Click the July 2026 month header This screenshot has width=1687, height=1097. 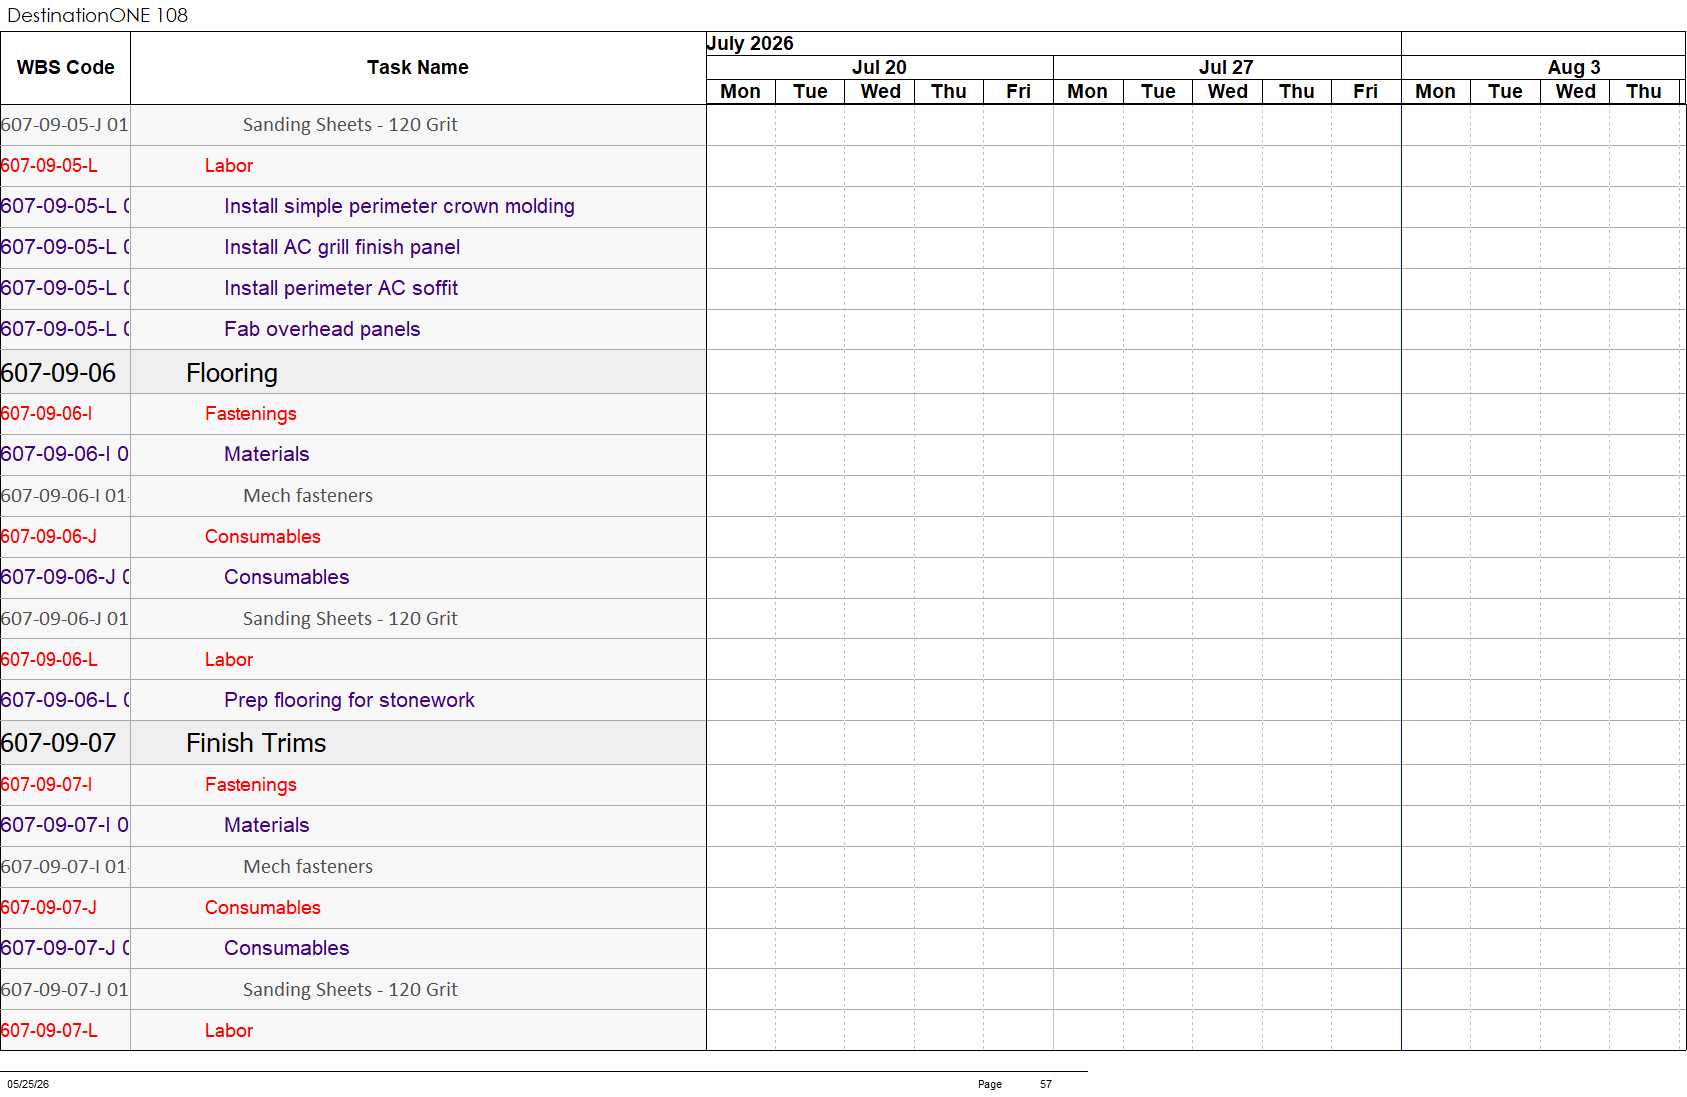[750, 43]
